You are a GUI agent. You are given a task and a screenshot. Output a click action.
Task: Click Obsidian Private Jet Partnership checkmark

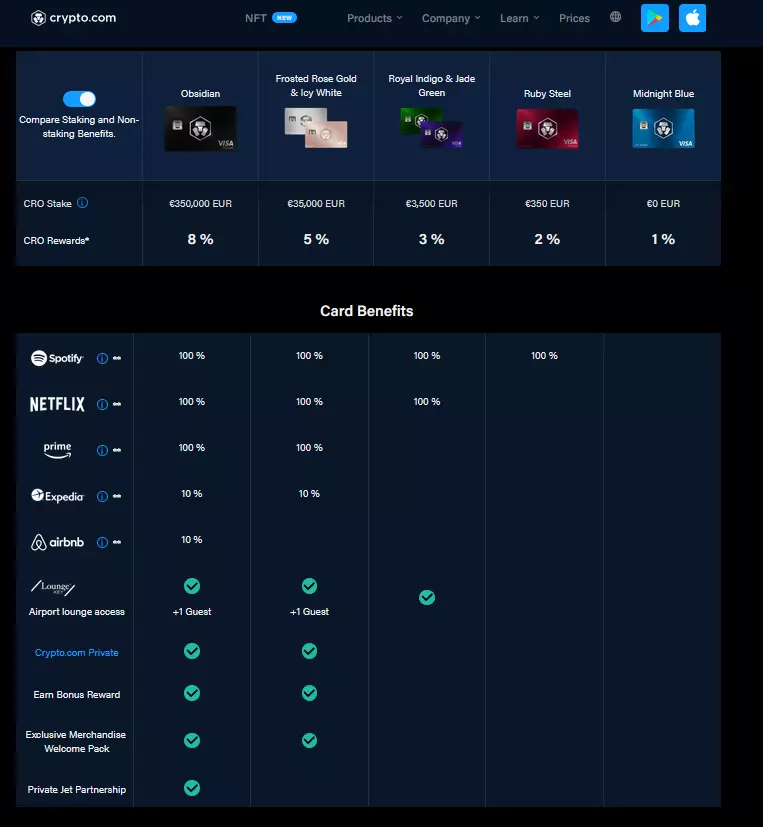[192, 788]
